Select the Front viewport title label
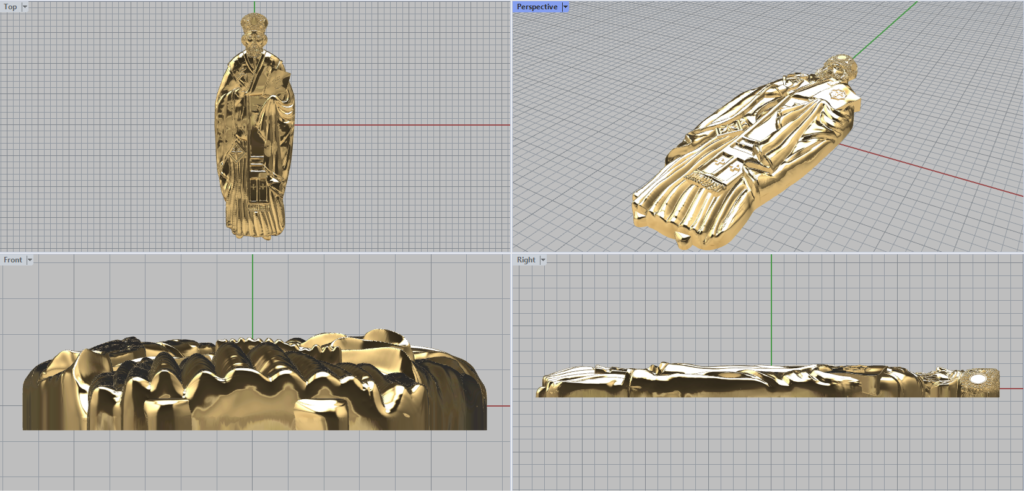1024x492 pixels. click(x=13, y=260)
